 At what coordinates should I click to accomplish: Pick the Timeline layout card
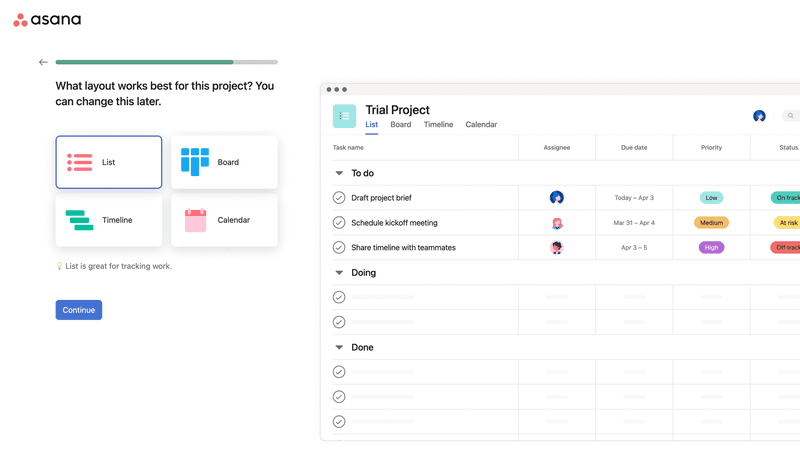pyautogui.click(x=109, y=220)
